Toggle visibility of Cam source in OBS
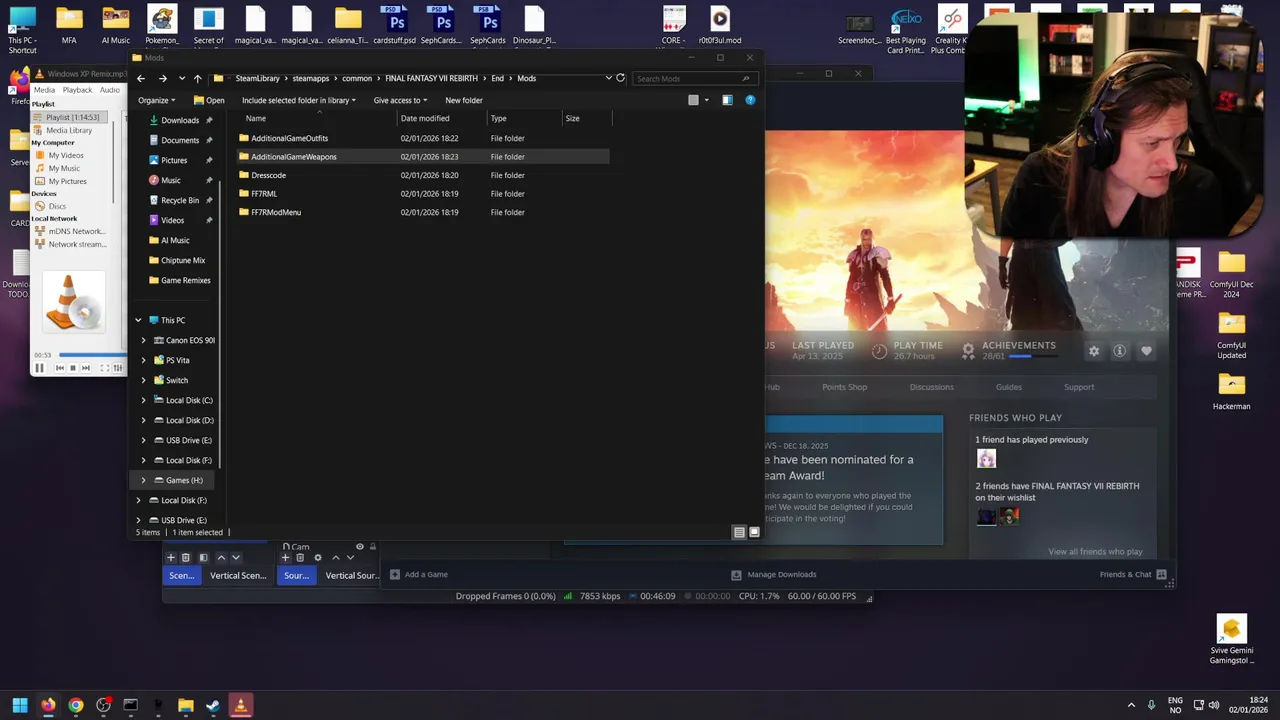 360,546
